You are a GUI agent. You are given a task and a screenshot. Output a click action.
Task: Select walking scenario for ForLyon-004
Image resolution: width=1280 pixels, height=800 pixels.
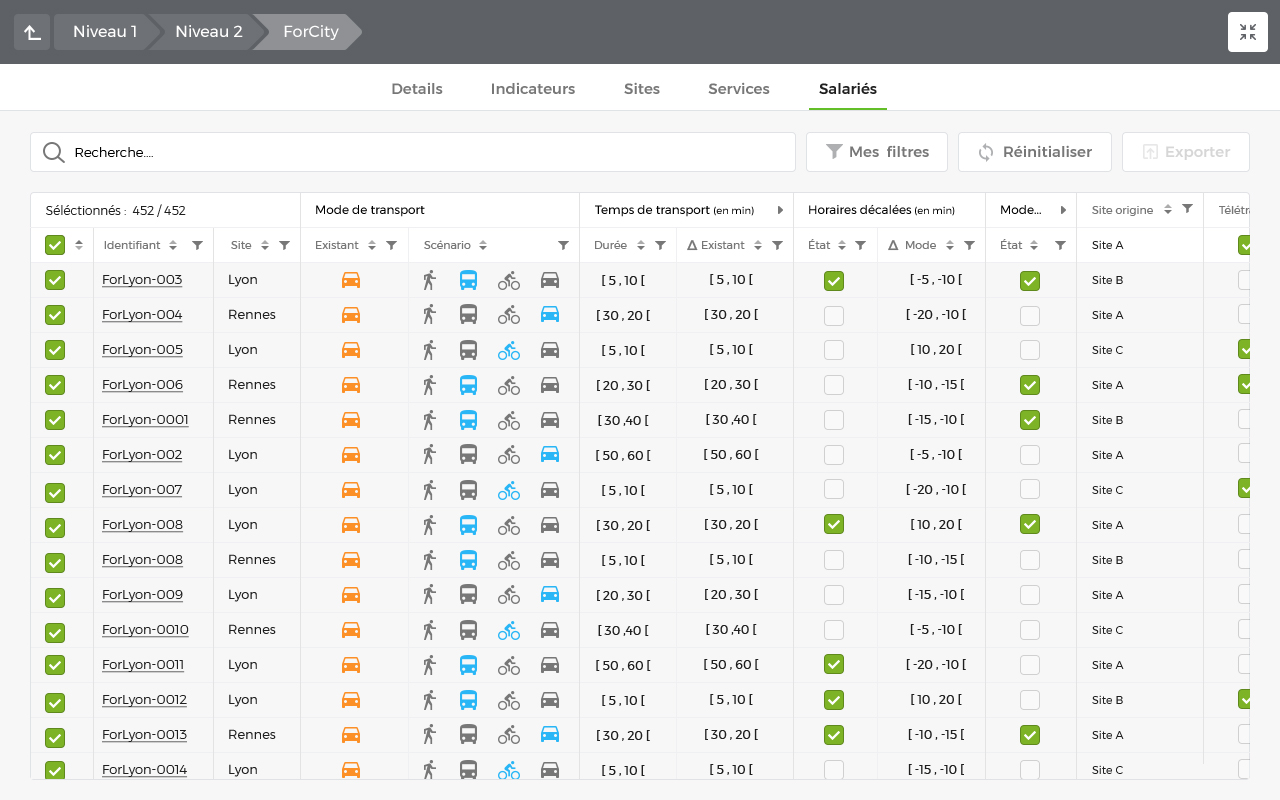429,315
